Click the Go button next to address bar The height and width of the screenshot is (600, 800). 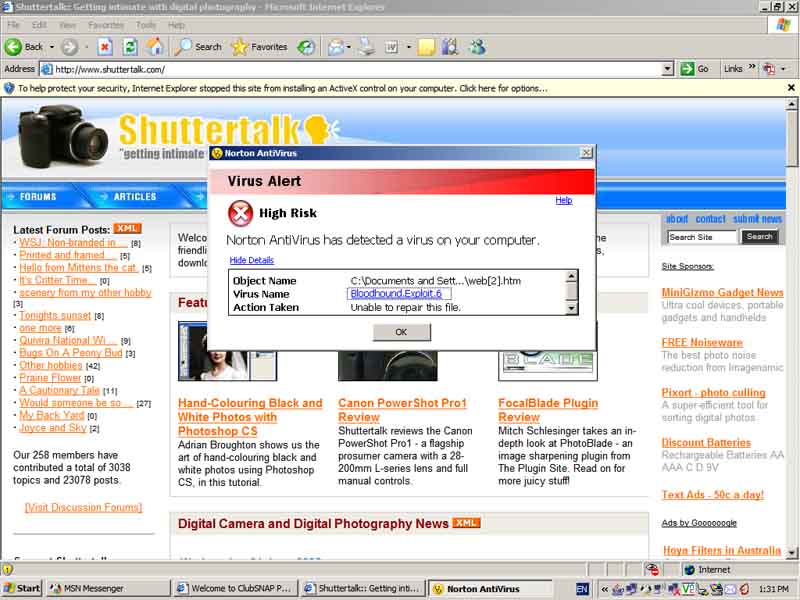tap(695, 69)
